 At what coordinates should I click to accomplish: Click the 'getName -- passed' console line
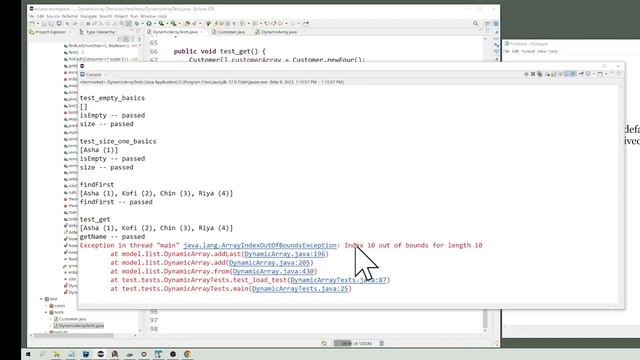tap(112, 237)
